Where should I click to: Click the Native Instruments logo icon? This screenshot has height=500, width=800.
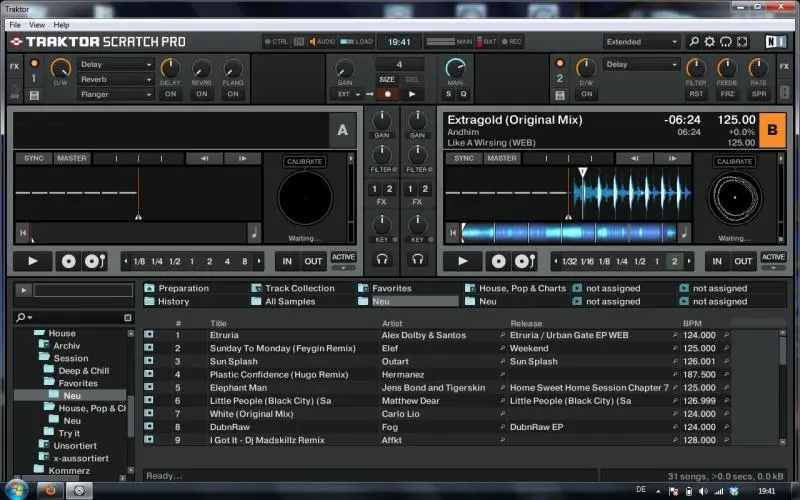click(x=775, y=42)
